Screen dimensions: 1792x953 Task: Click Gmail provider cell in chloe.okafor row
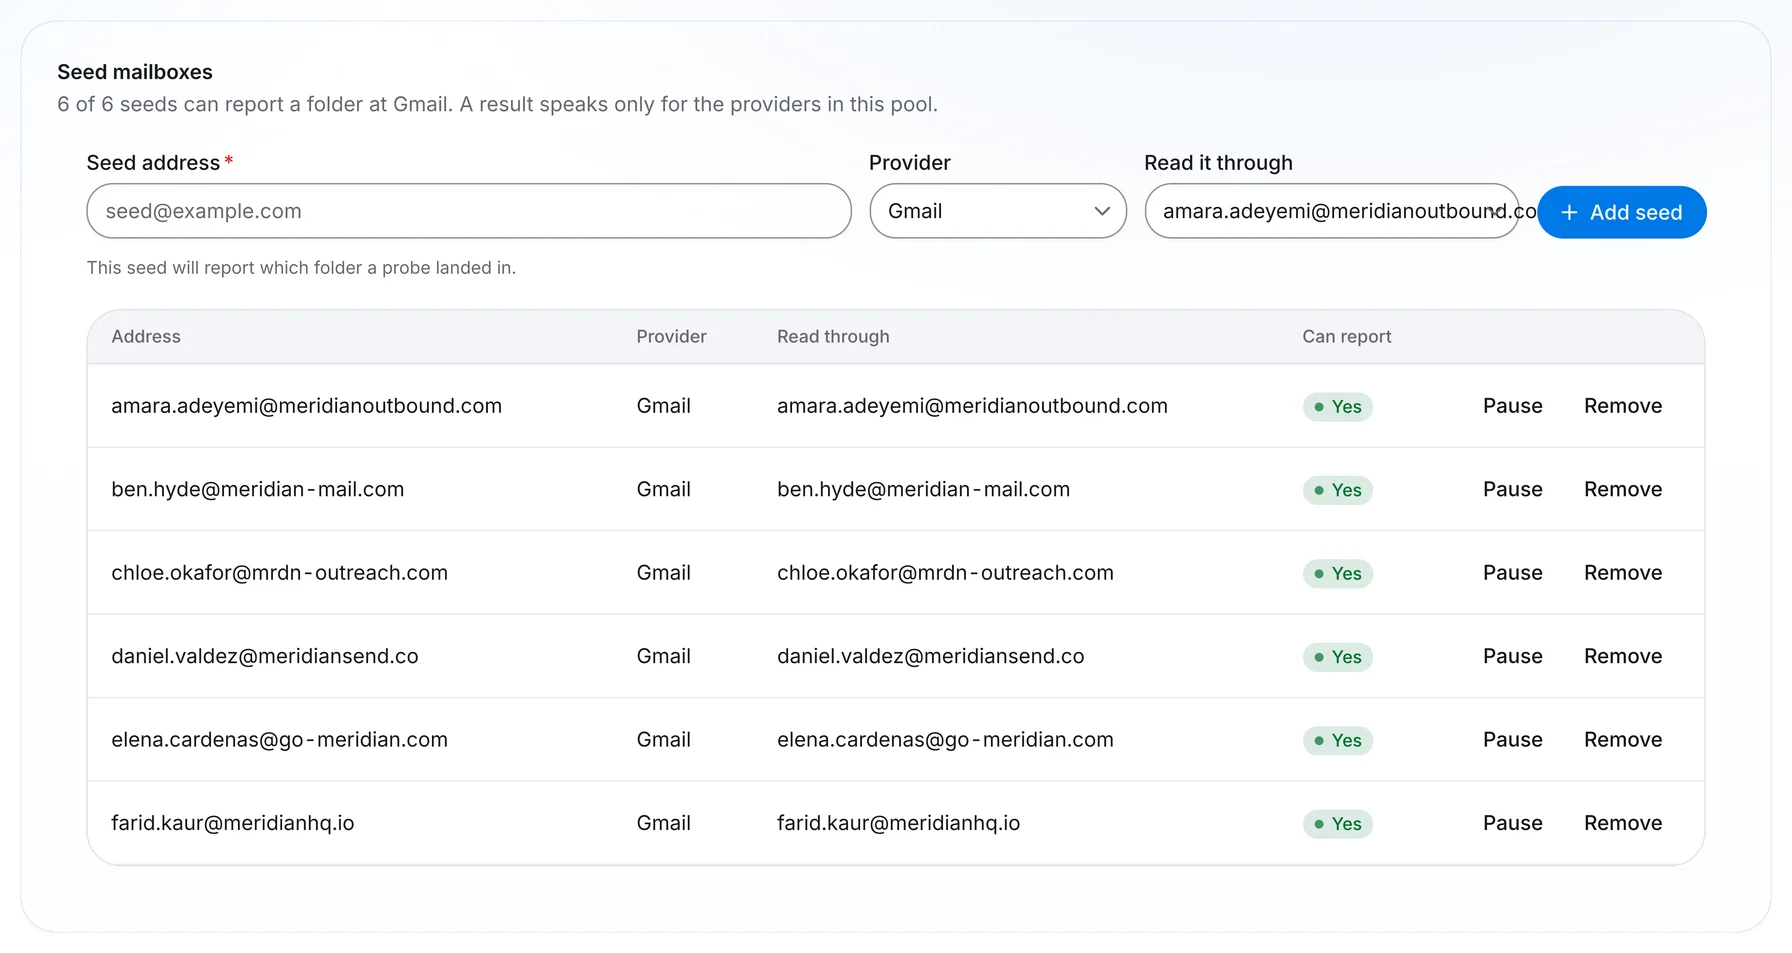pos(663,573)
